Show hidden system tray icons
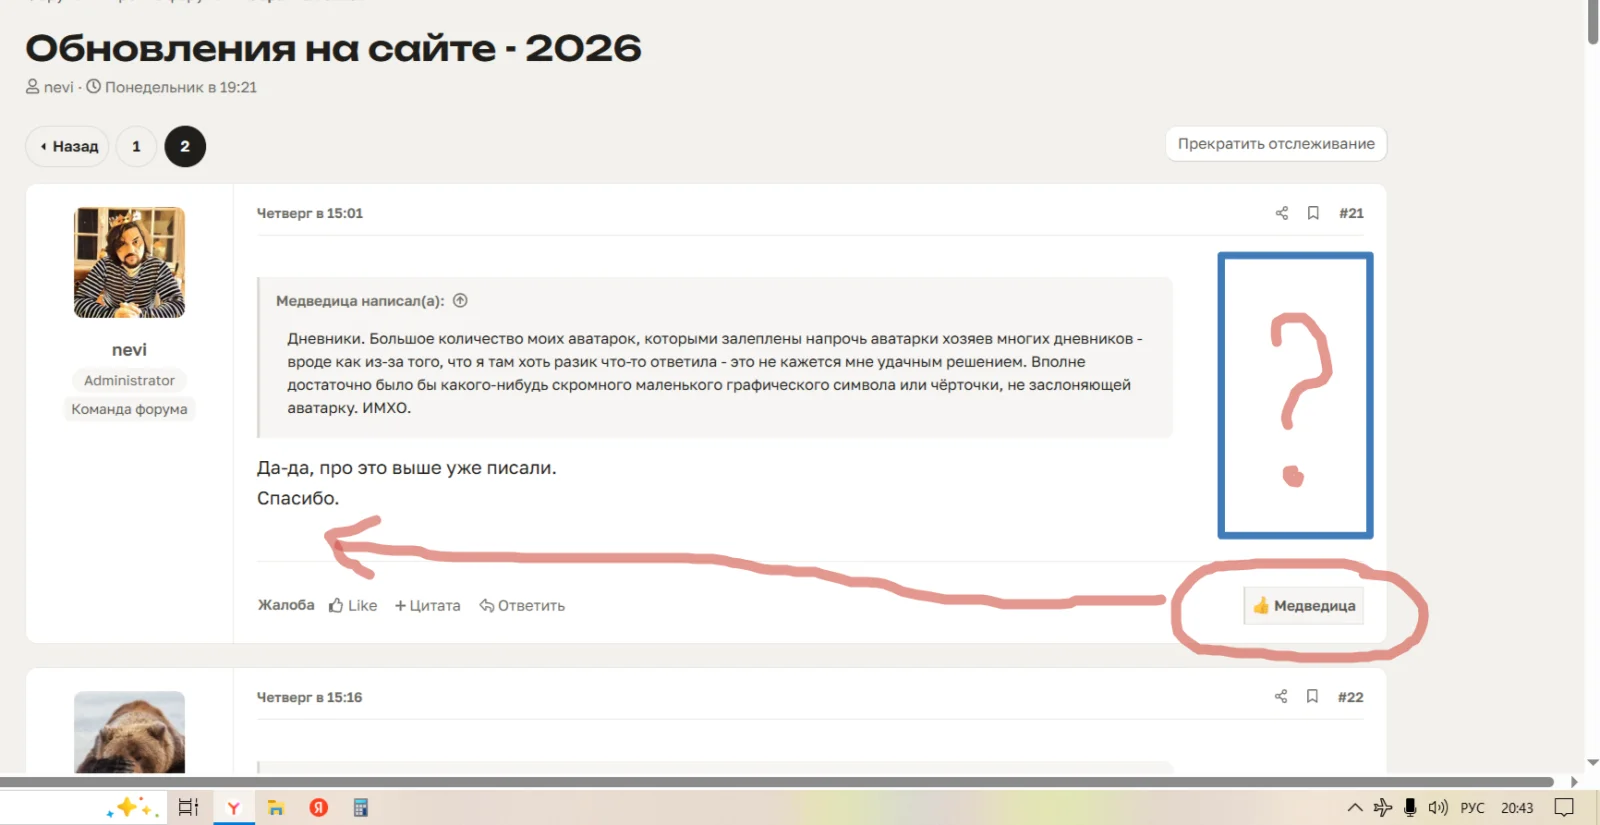 (x=1355, y=808)
